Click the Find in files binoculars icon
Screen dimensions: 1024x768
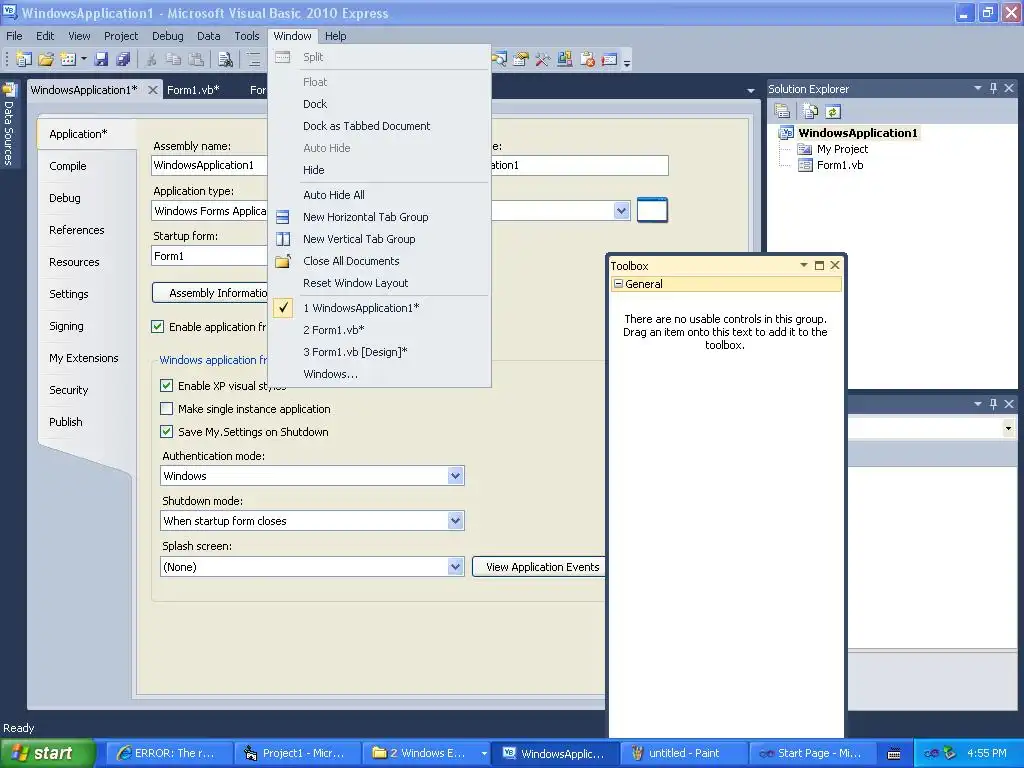(x=226, y=59)
